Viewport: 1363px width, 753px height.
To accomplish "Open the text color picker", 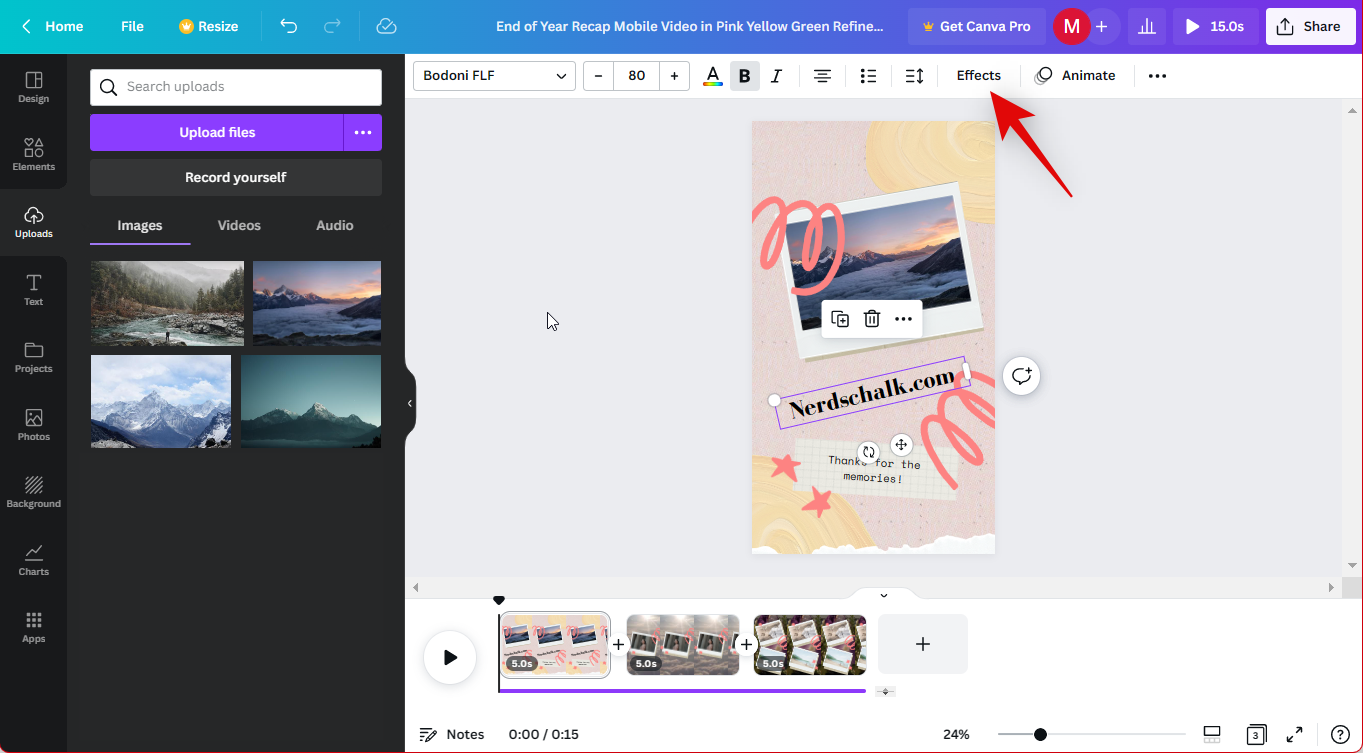I will tap(713, 76).
